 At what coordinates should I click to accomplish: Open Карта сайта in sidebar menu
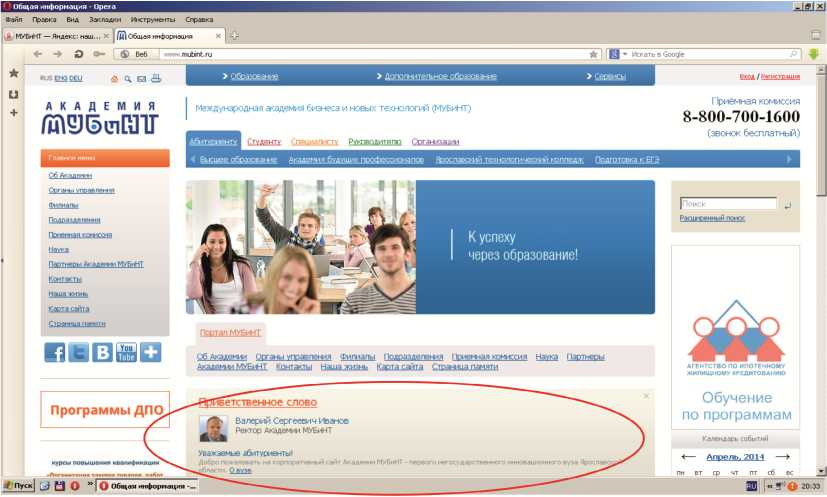[x=69, y=309]
